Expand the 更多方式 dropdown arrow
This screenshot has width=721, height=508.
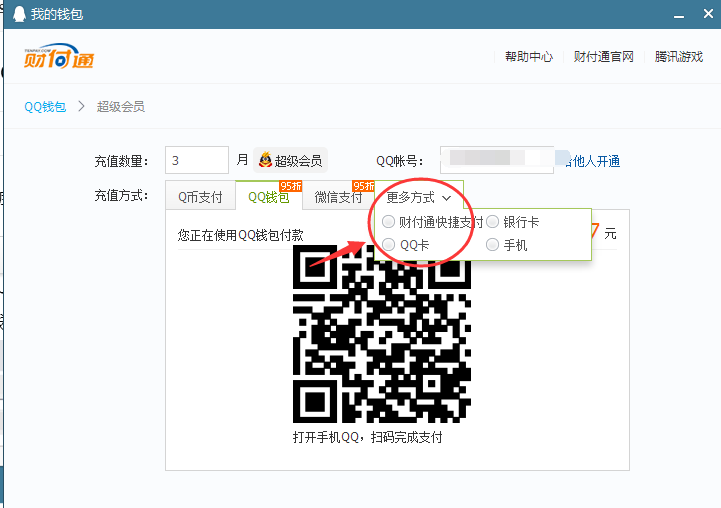pyautogui.click(x=446, y=198)
